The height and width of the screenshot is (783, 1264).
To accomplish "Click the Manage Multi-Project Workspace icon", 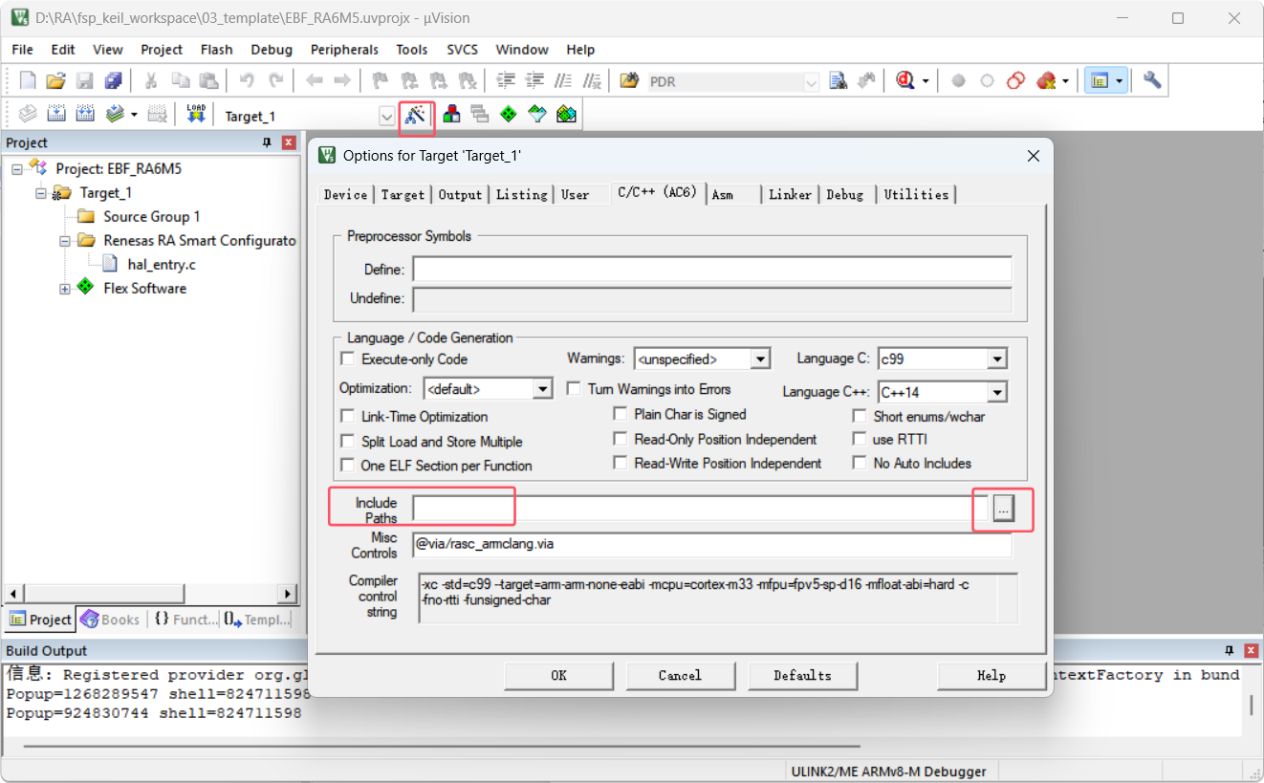I will click(x=479, y=115).
